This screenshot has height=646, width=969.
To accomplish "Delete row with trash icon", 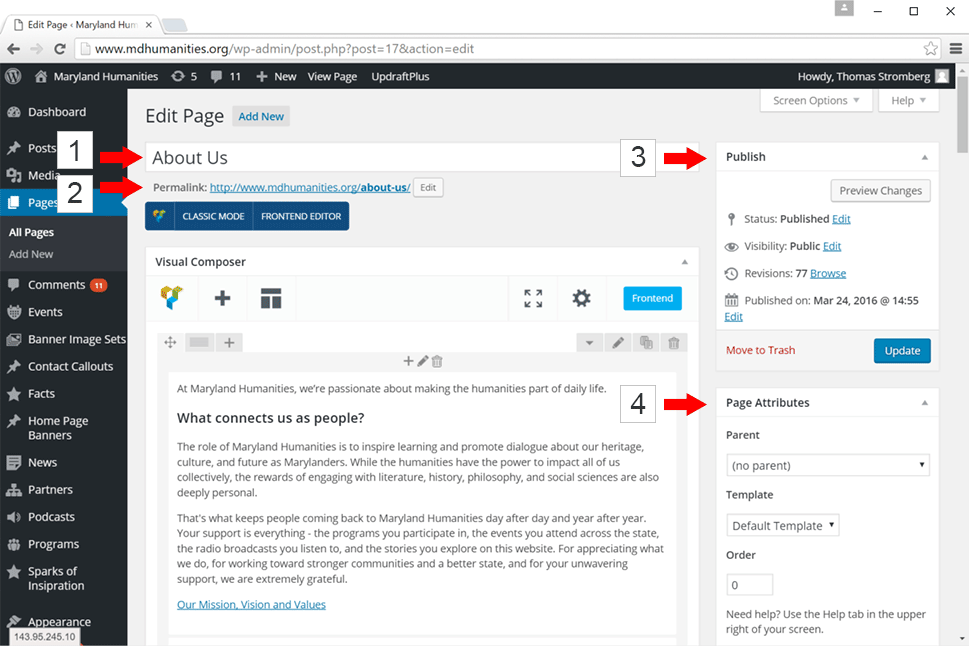I will (x=674, y=342).
